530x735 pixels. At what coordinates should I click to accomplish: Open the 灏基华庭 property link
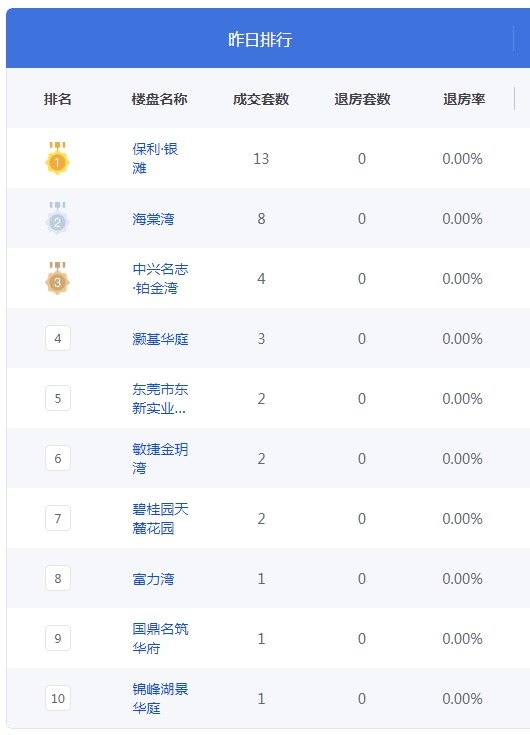click(160, 338)
